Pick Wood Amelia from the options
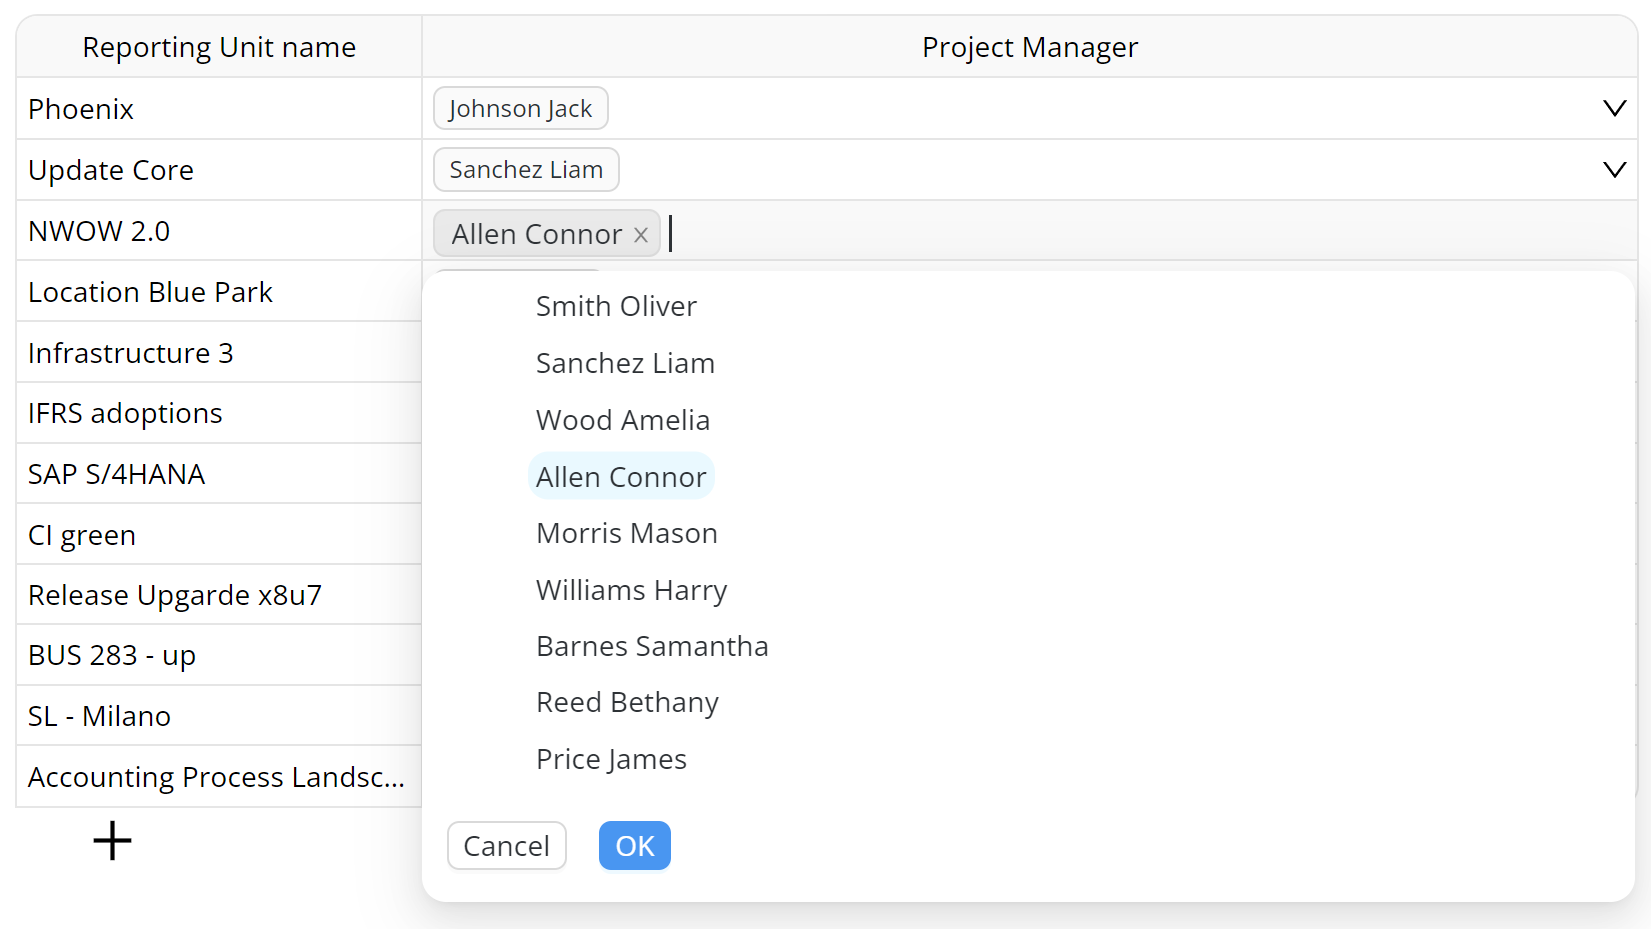The width and height of the screenshot is (1651, 929). (x=622, y=420)
